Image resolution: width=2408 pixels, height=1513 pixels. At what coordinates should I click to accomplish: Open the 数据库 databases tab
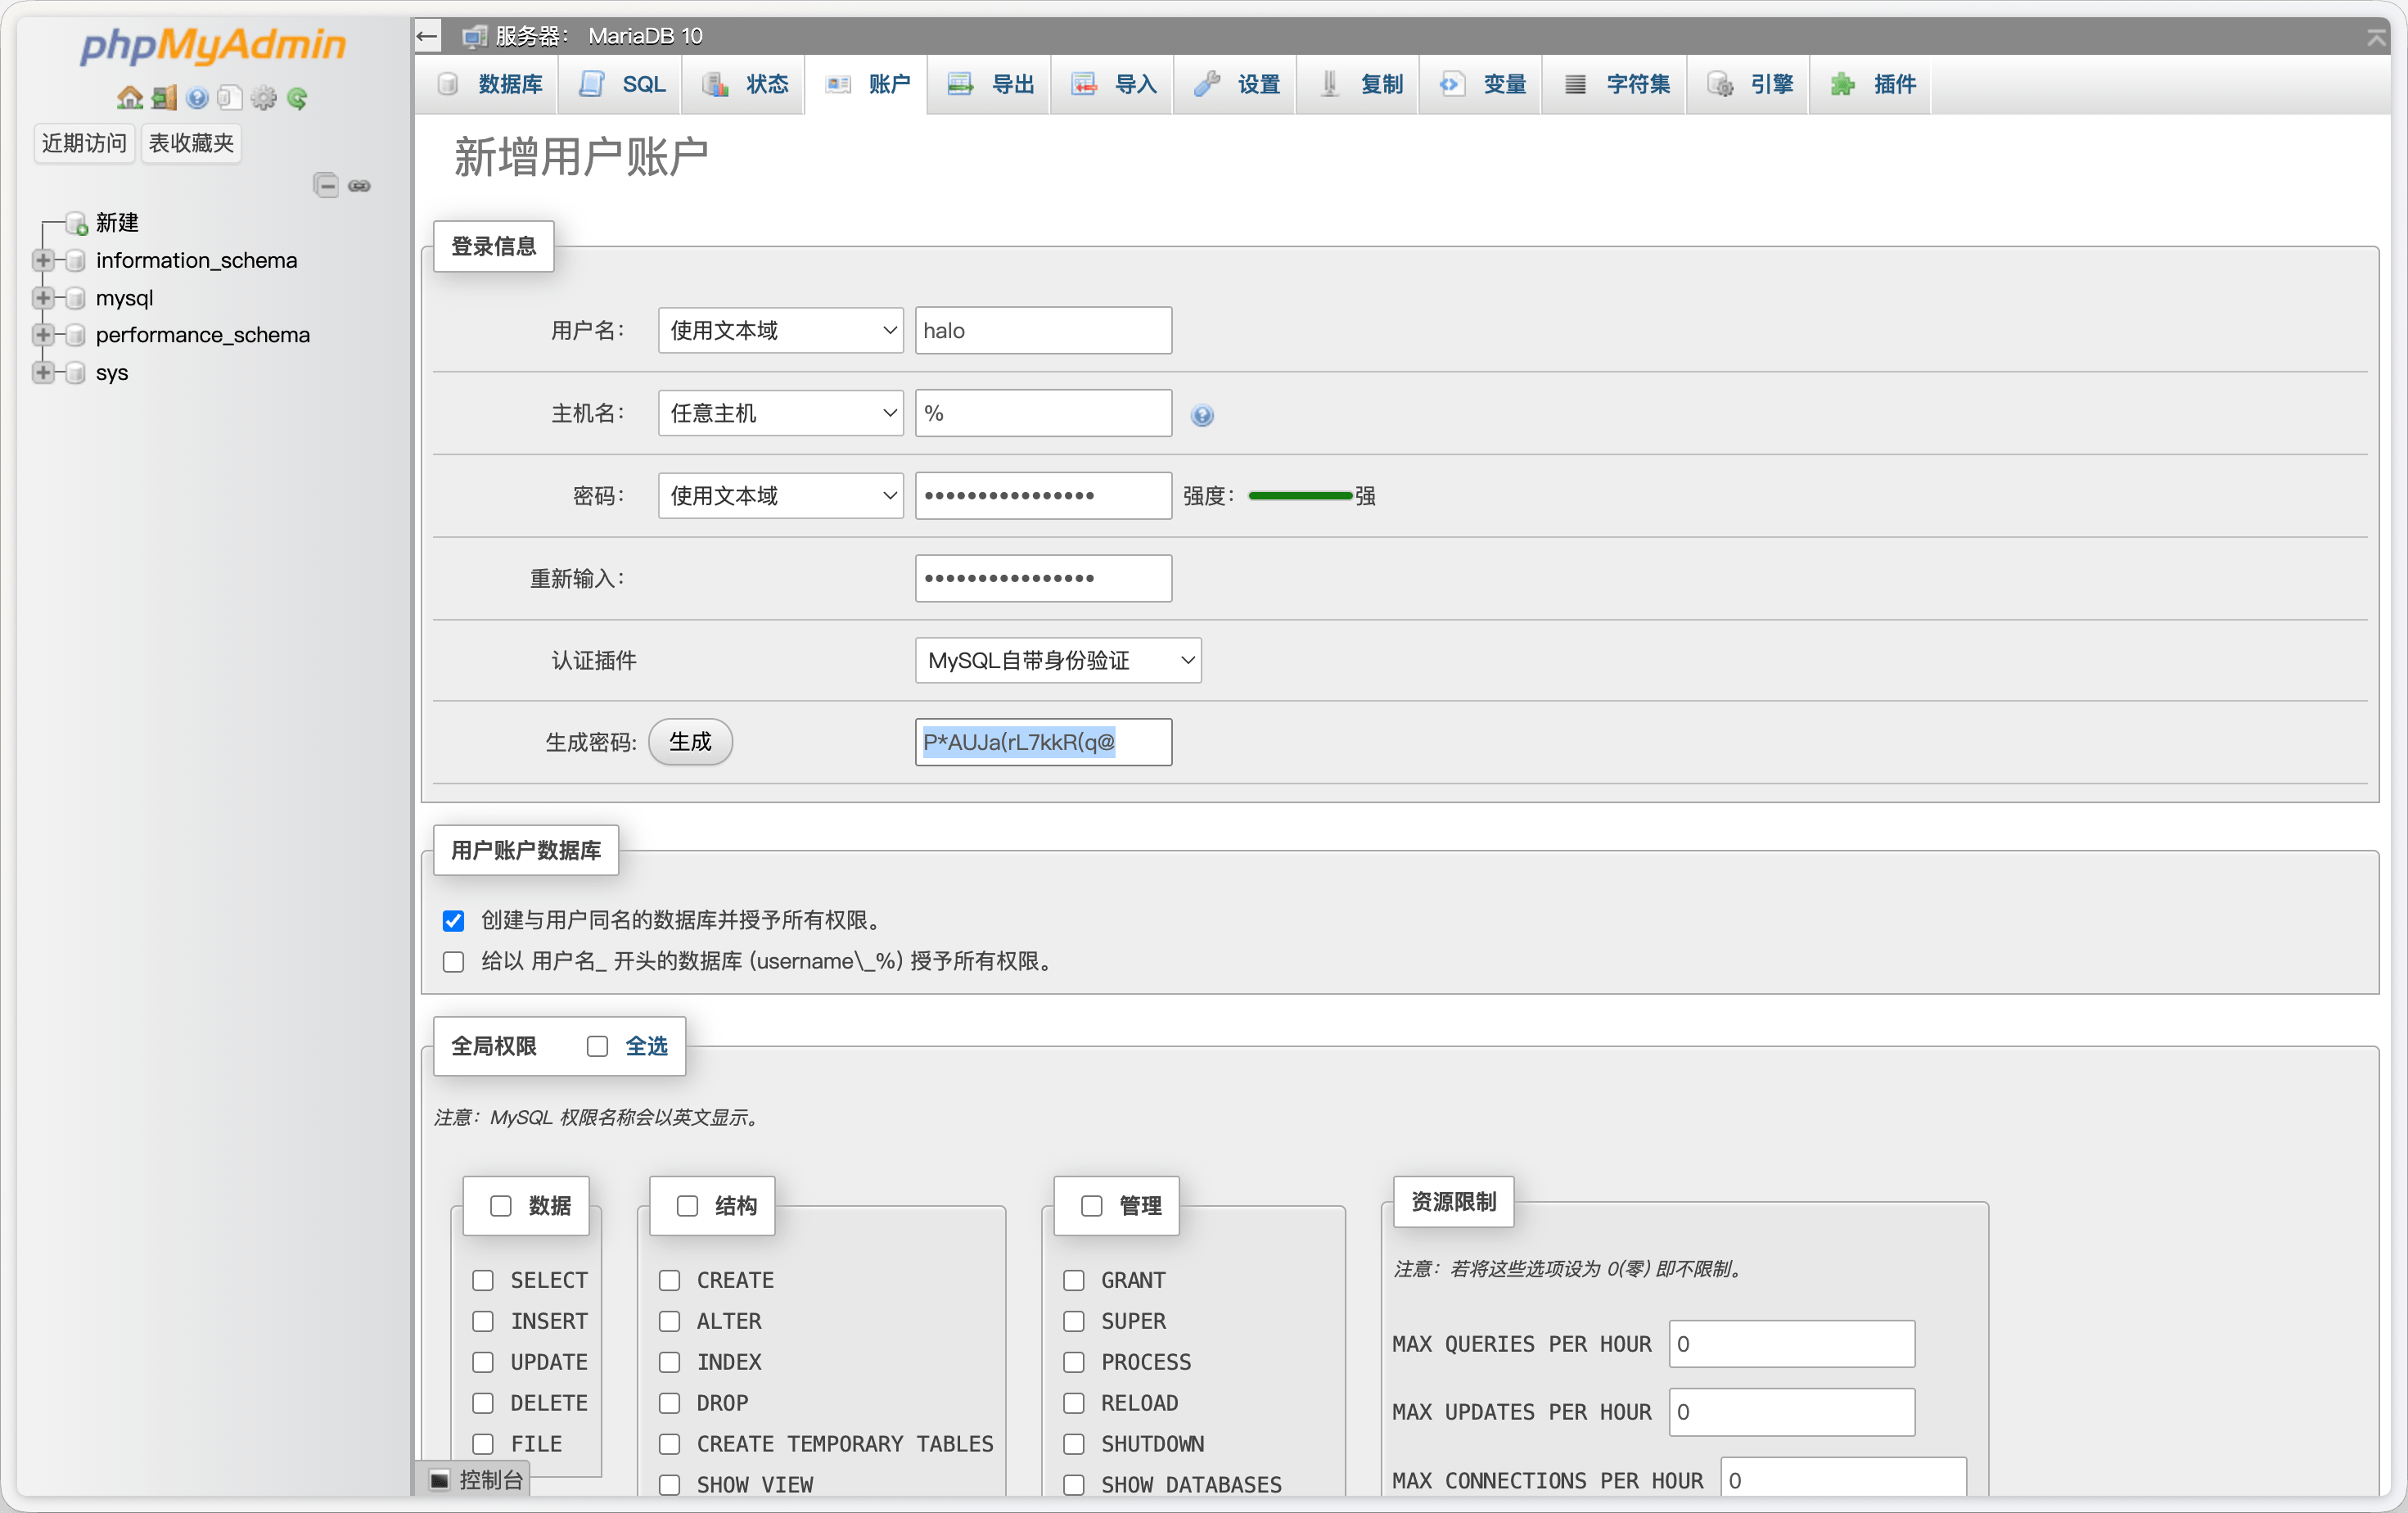tap(490, 84)
